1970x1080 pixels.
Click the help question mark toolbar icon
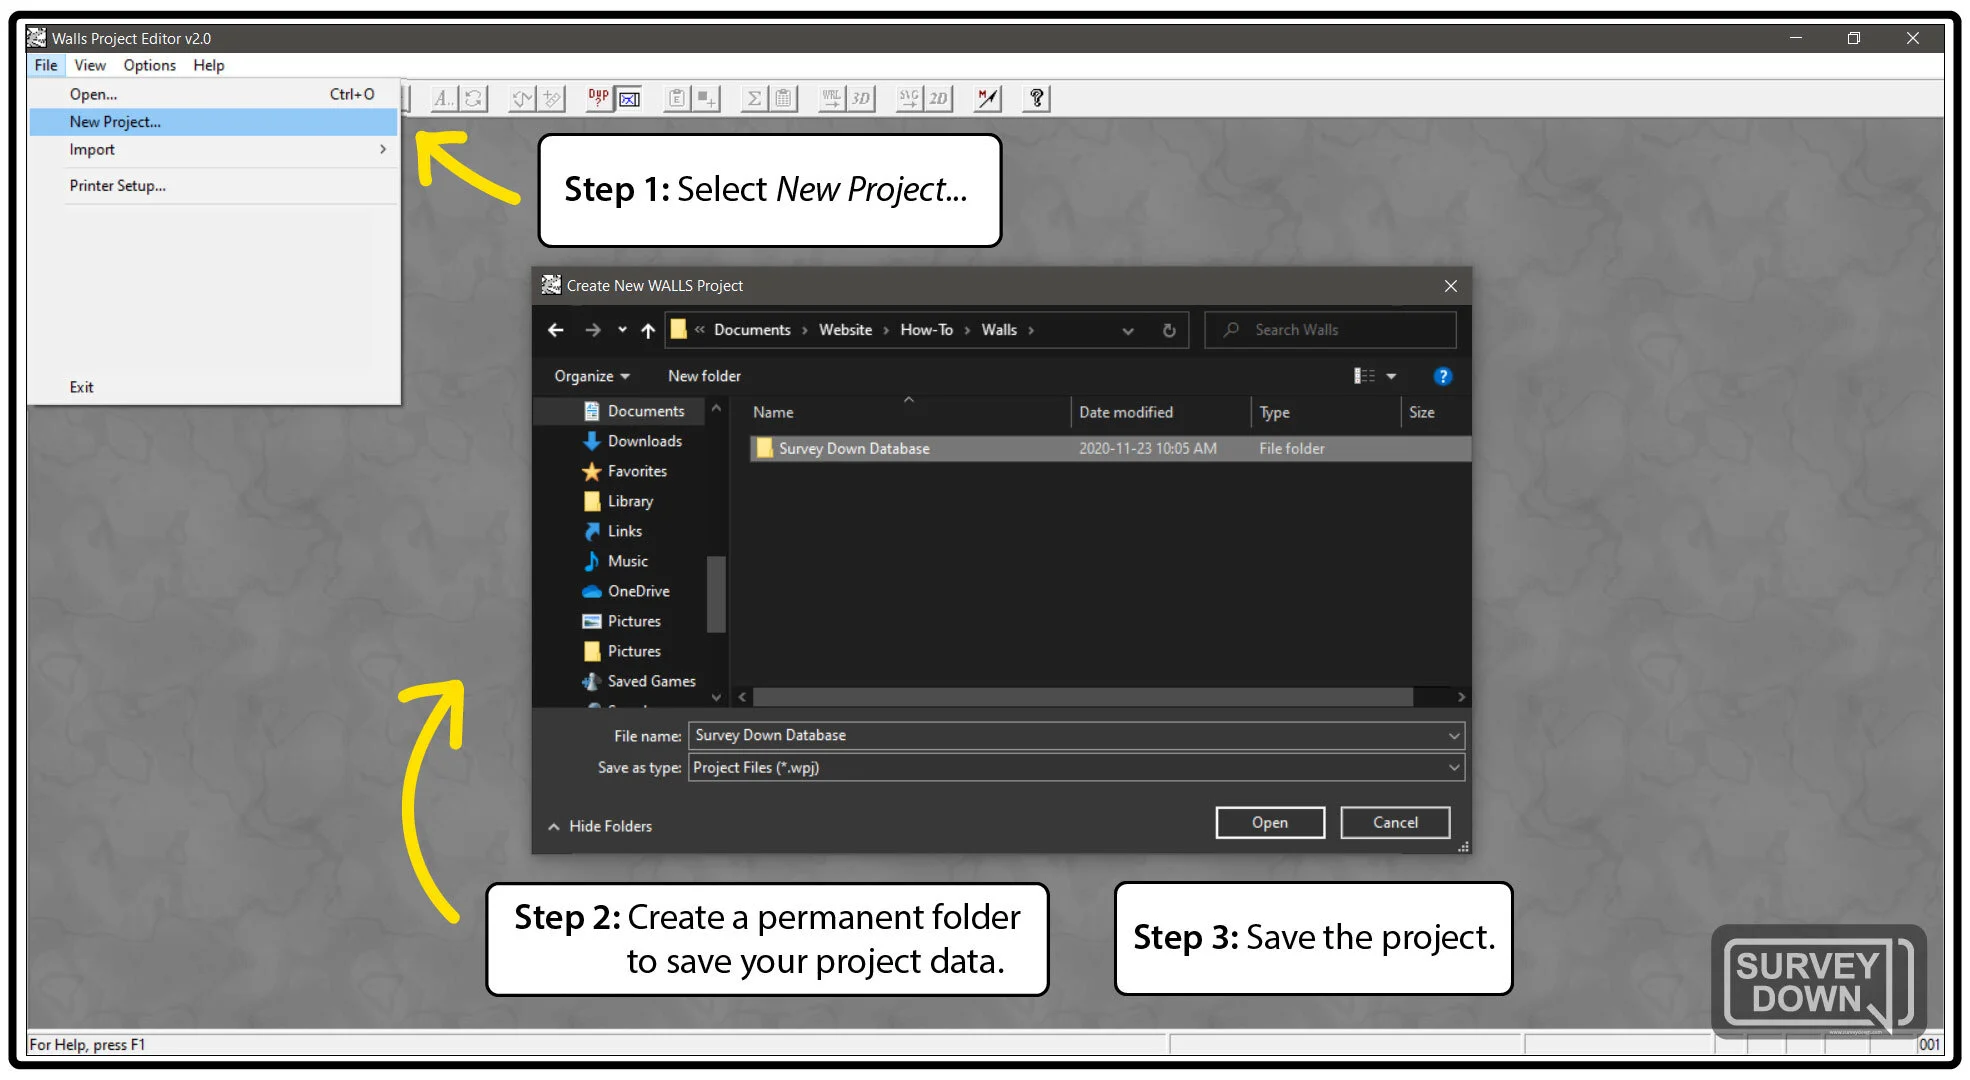[x=1036, y=98]
